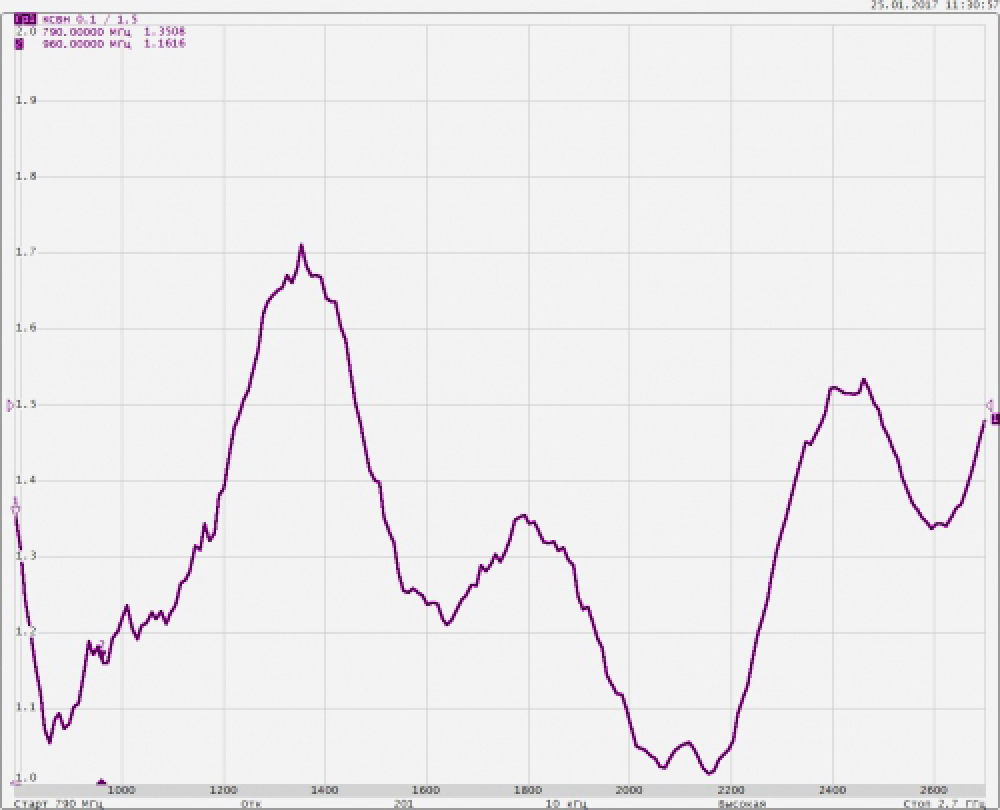This screenshot has width=1000, height=810.
Task: Click the 1.0 bottom scale value
Action: pos(26,777)
